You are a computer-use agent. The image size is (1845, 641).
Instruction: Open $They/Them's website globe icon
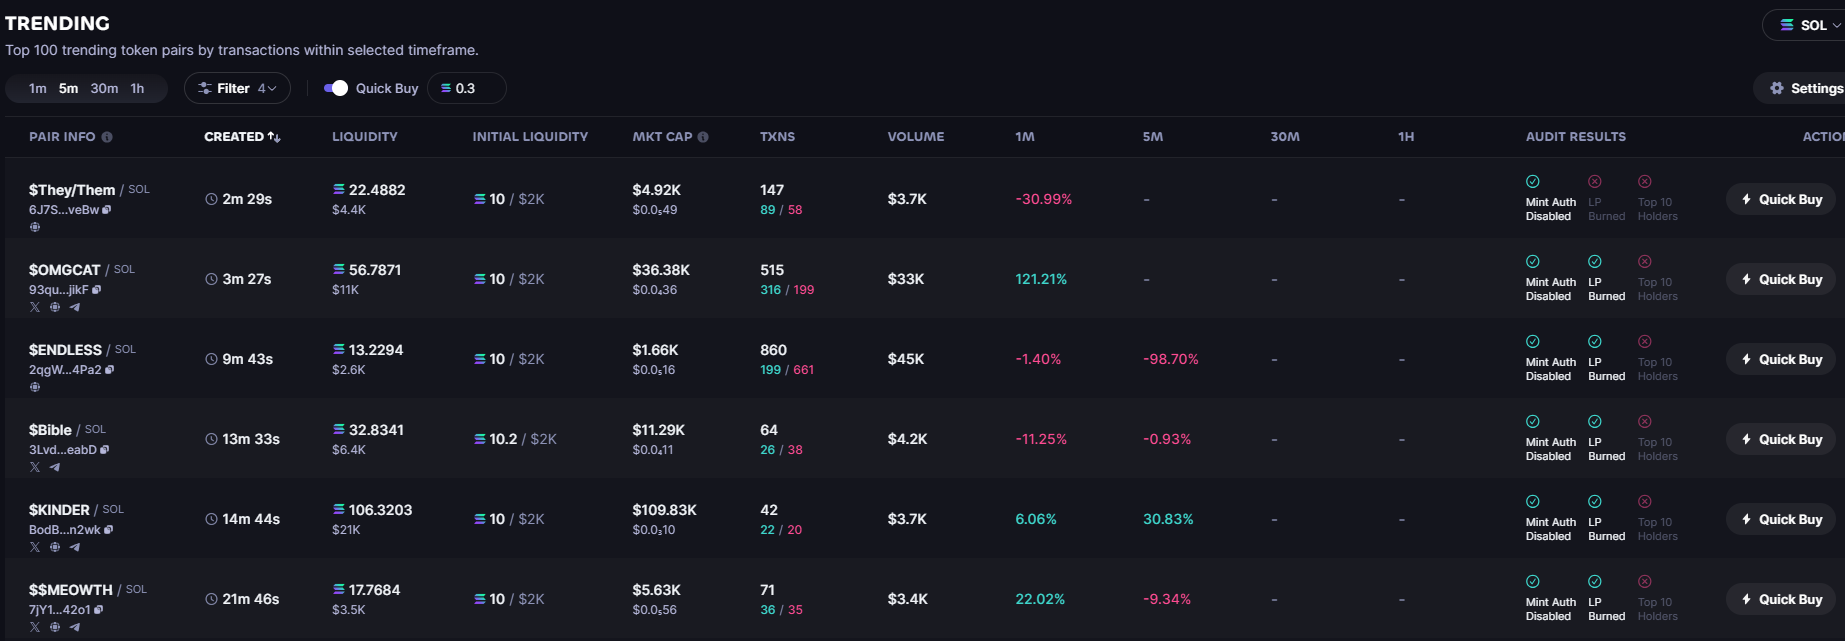pyautogui.click(x=35, y=227)
